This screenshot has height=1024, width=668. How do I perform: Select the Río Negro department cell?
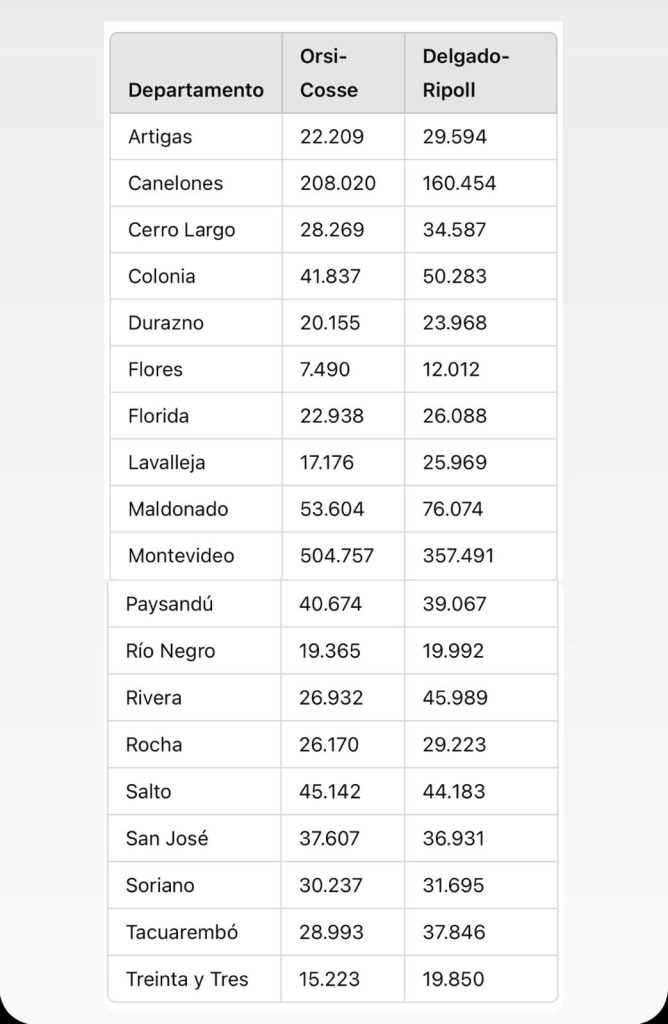170,651
